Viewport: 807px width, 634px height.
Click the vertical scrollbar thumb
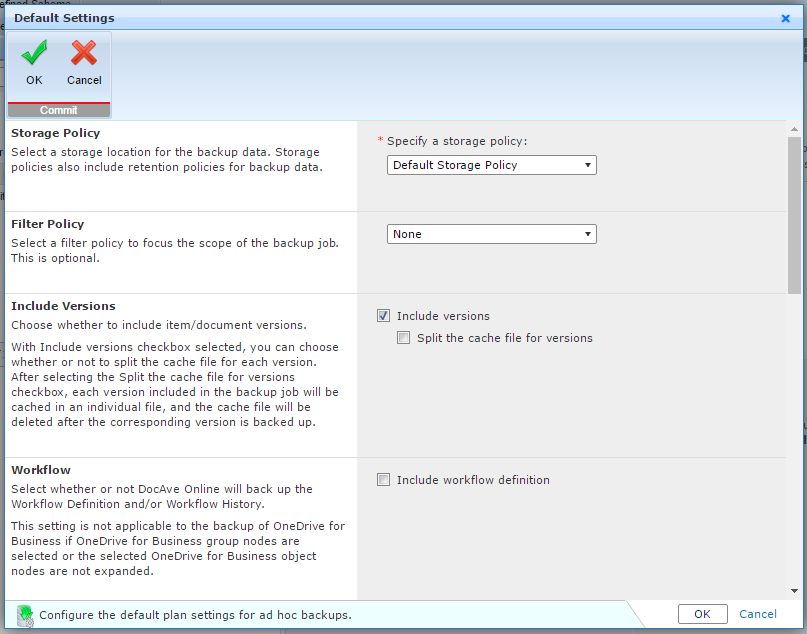click(794, 215)
